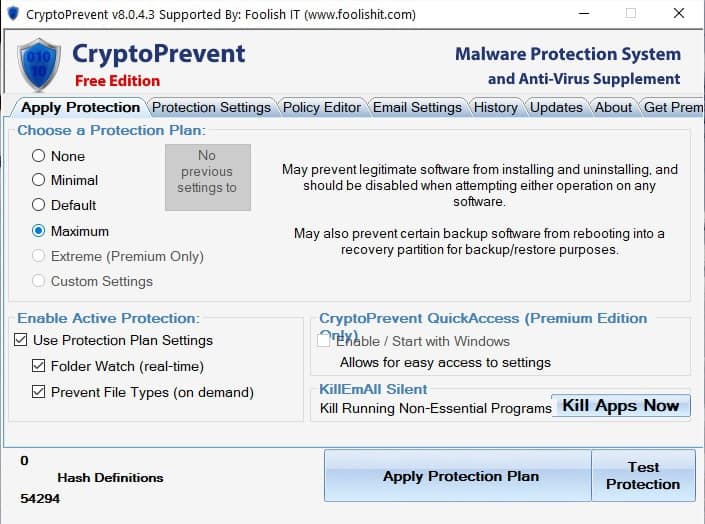
Task: Choose the Default protection plan
Action: point(39,205)
